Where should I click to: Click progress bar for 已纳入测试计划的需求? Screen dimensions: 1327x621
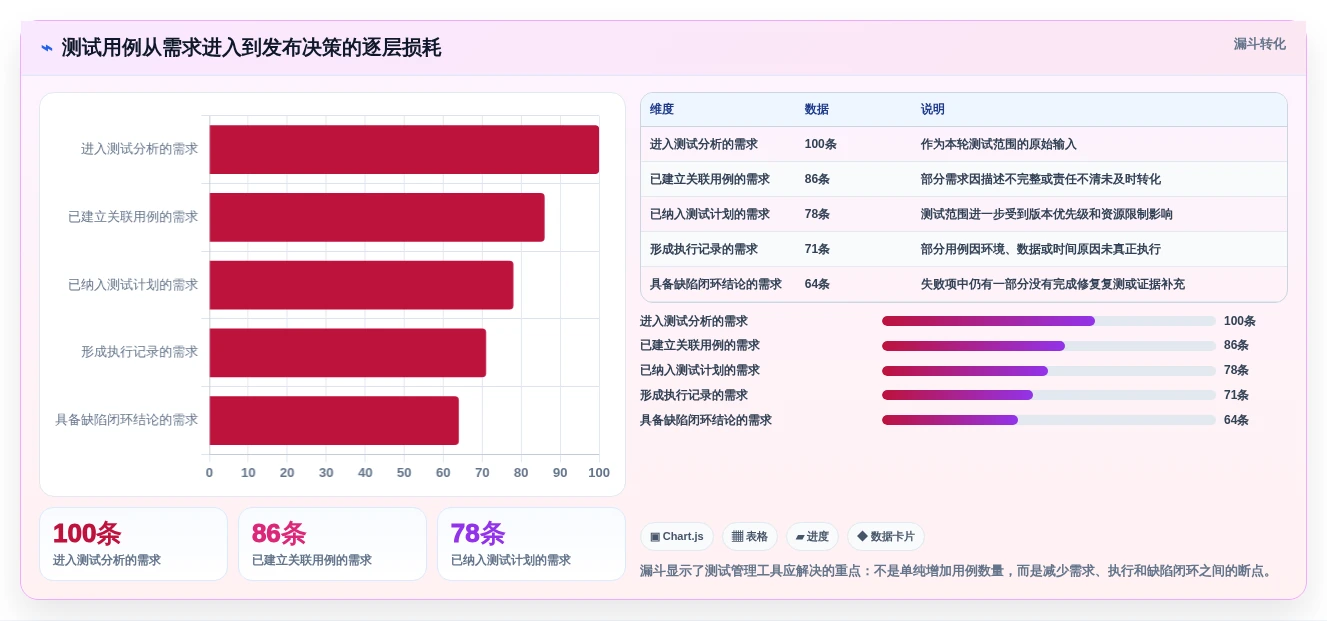1049,371
